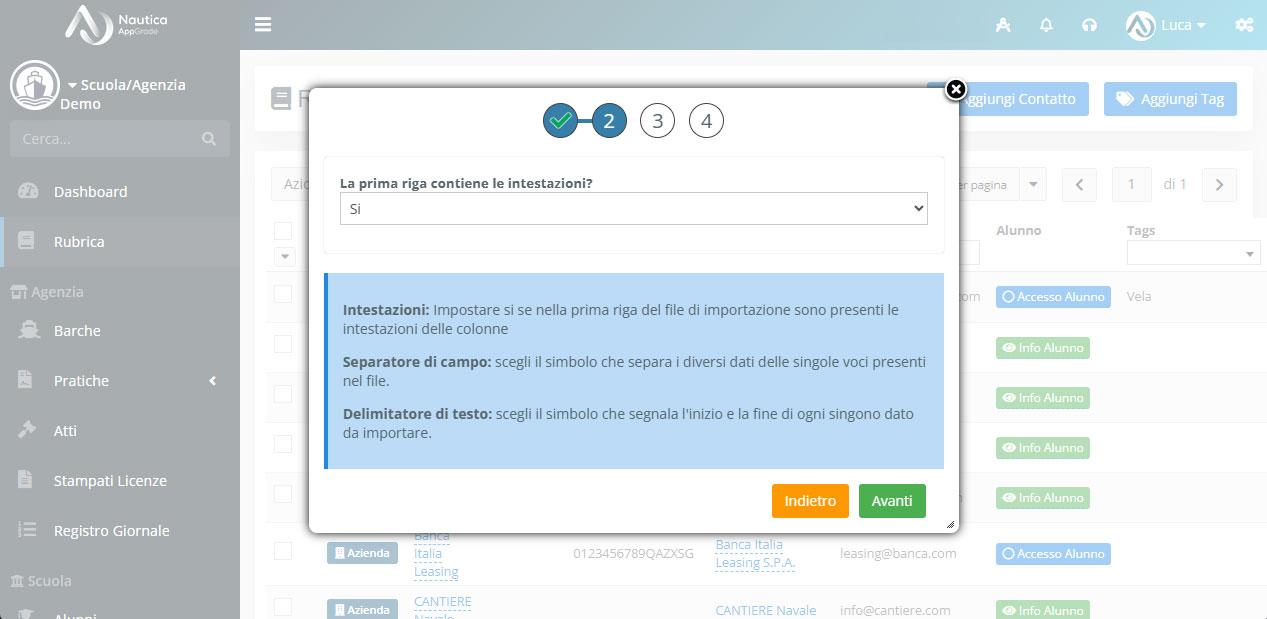
Task: Click the App Store icon in header
Action: 1003,25
